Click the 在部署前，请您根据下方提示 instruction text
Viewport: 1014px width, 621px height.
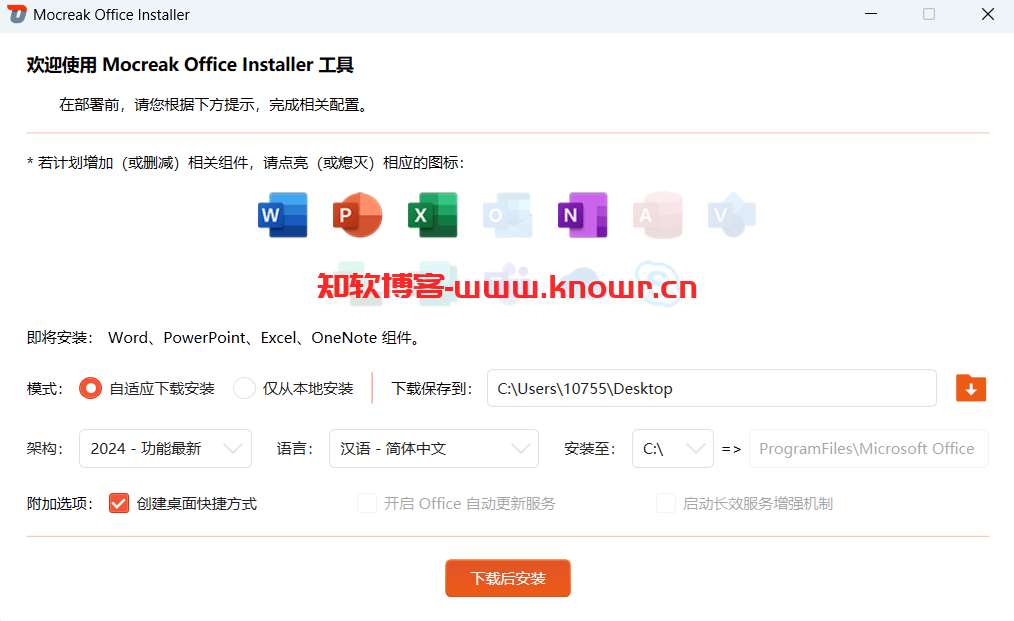click(215, 105)
